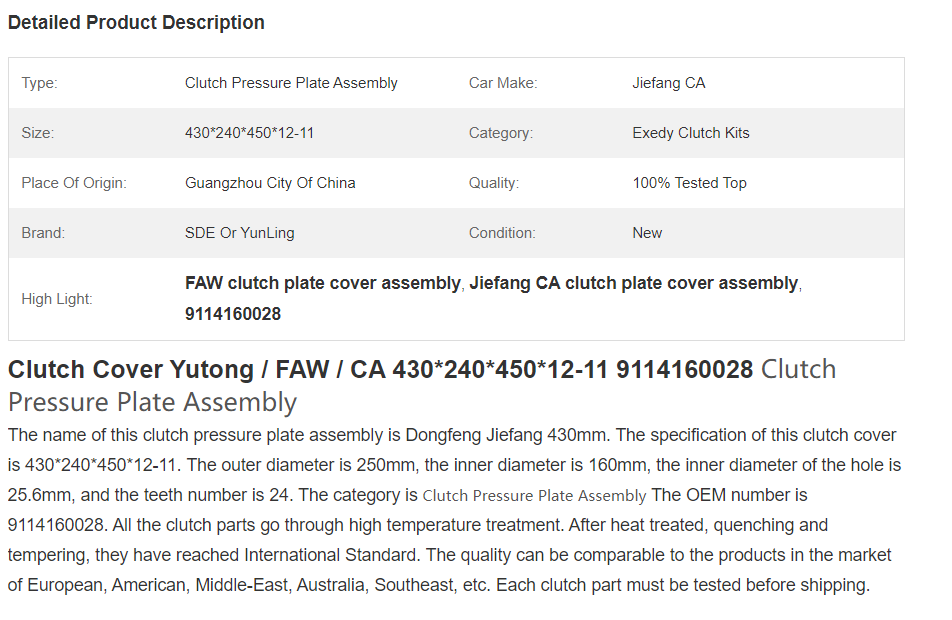Open the Exedy Clutch Kits category
The image size is (952, 620).
pyautogui.click(x=690, y=133)
